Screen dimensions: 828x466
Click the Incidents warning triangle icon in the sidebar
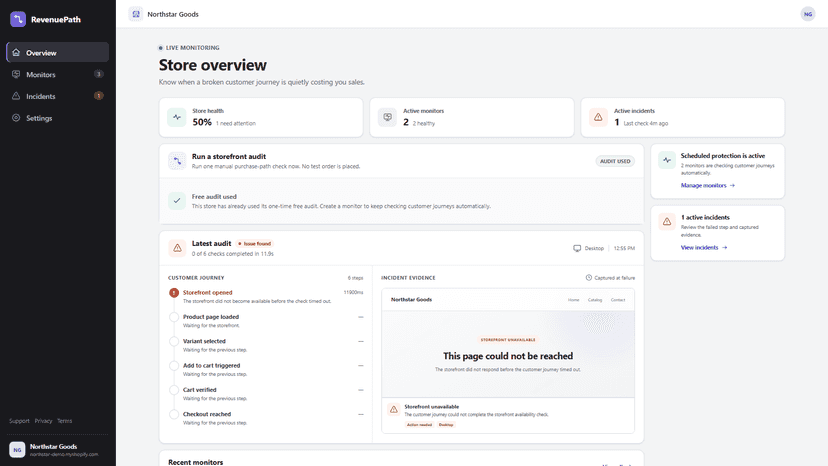point(16,96)
